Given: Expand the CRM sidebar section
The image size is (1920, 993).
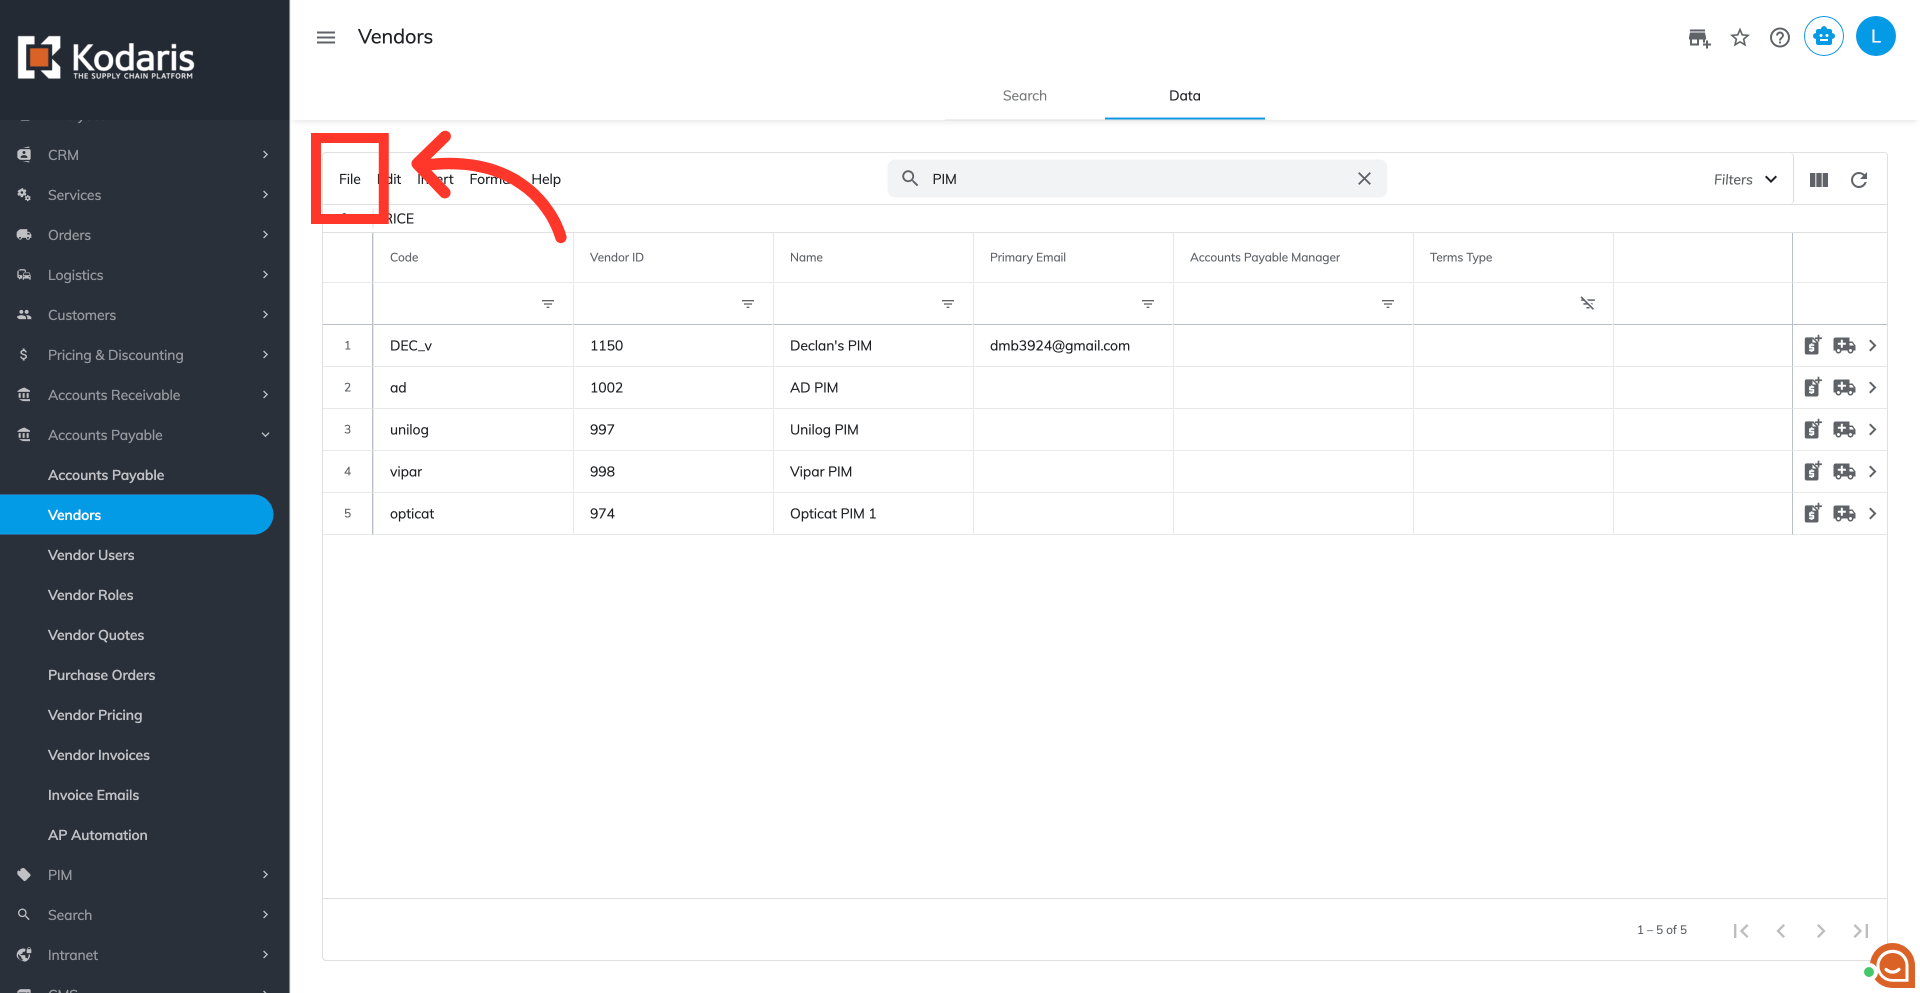Looking at the screenshot, I should 145,155.
